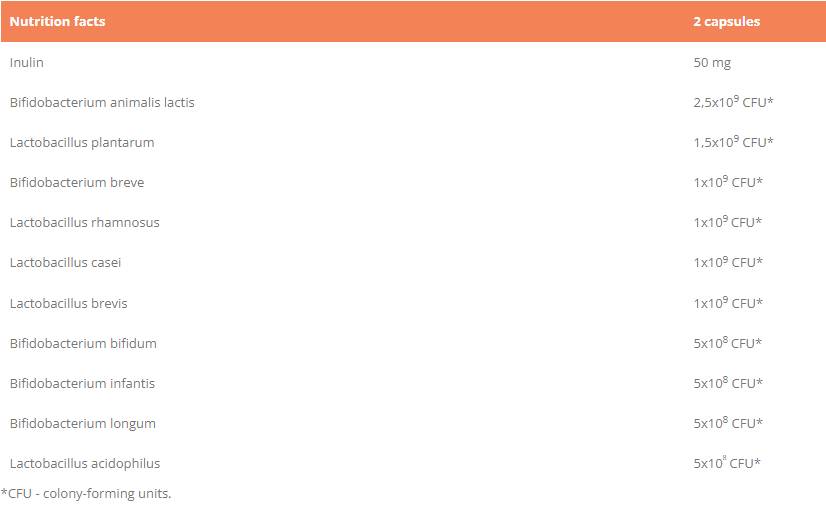Click the Lactobacillus brevis ingredient name
Viewport: 826px width, 511px height.
[69, 303]
